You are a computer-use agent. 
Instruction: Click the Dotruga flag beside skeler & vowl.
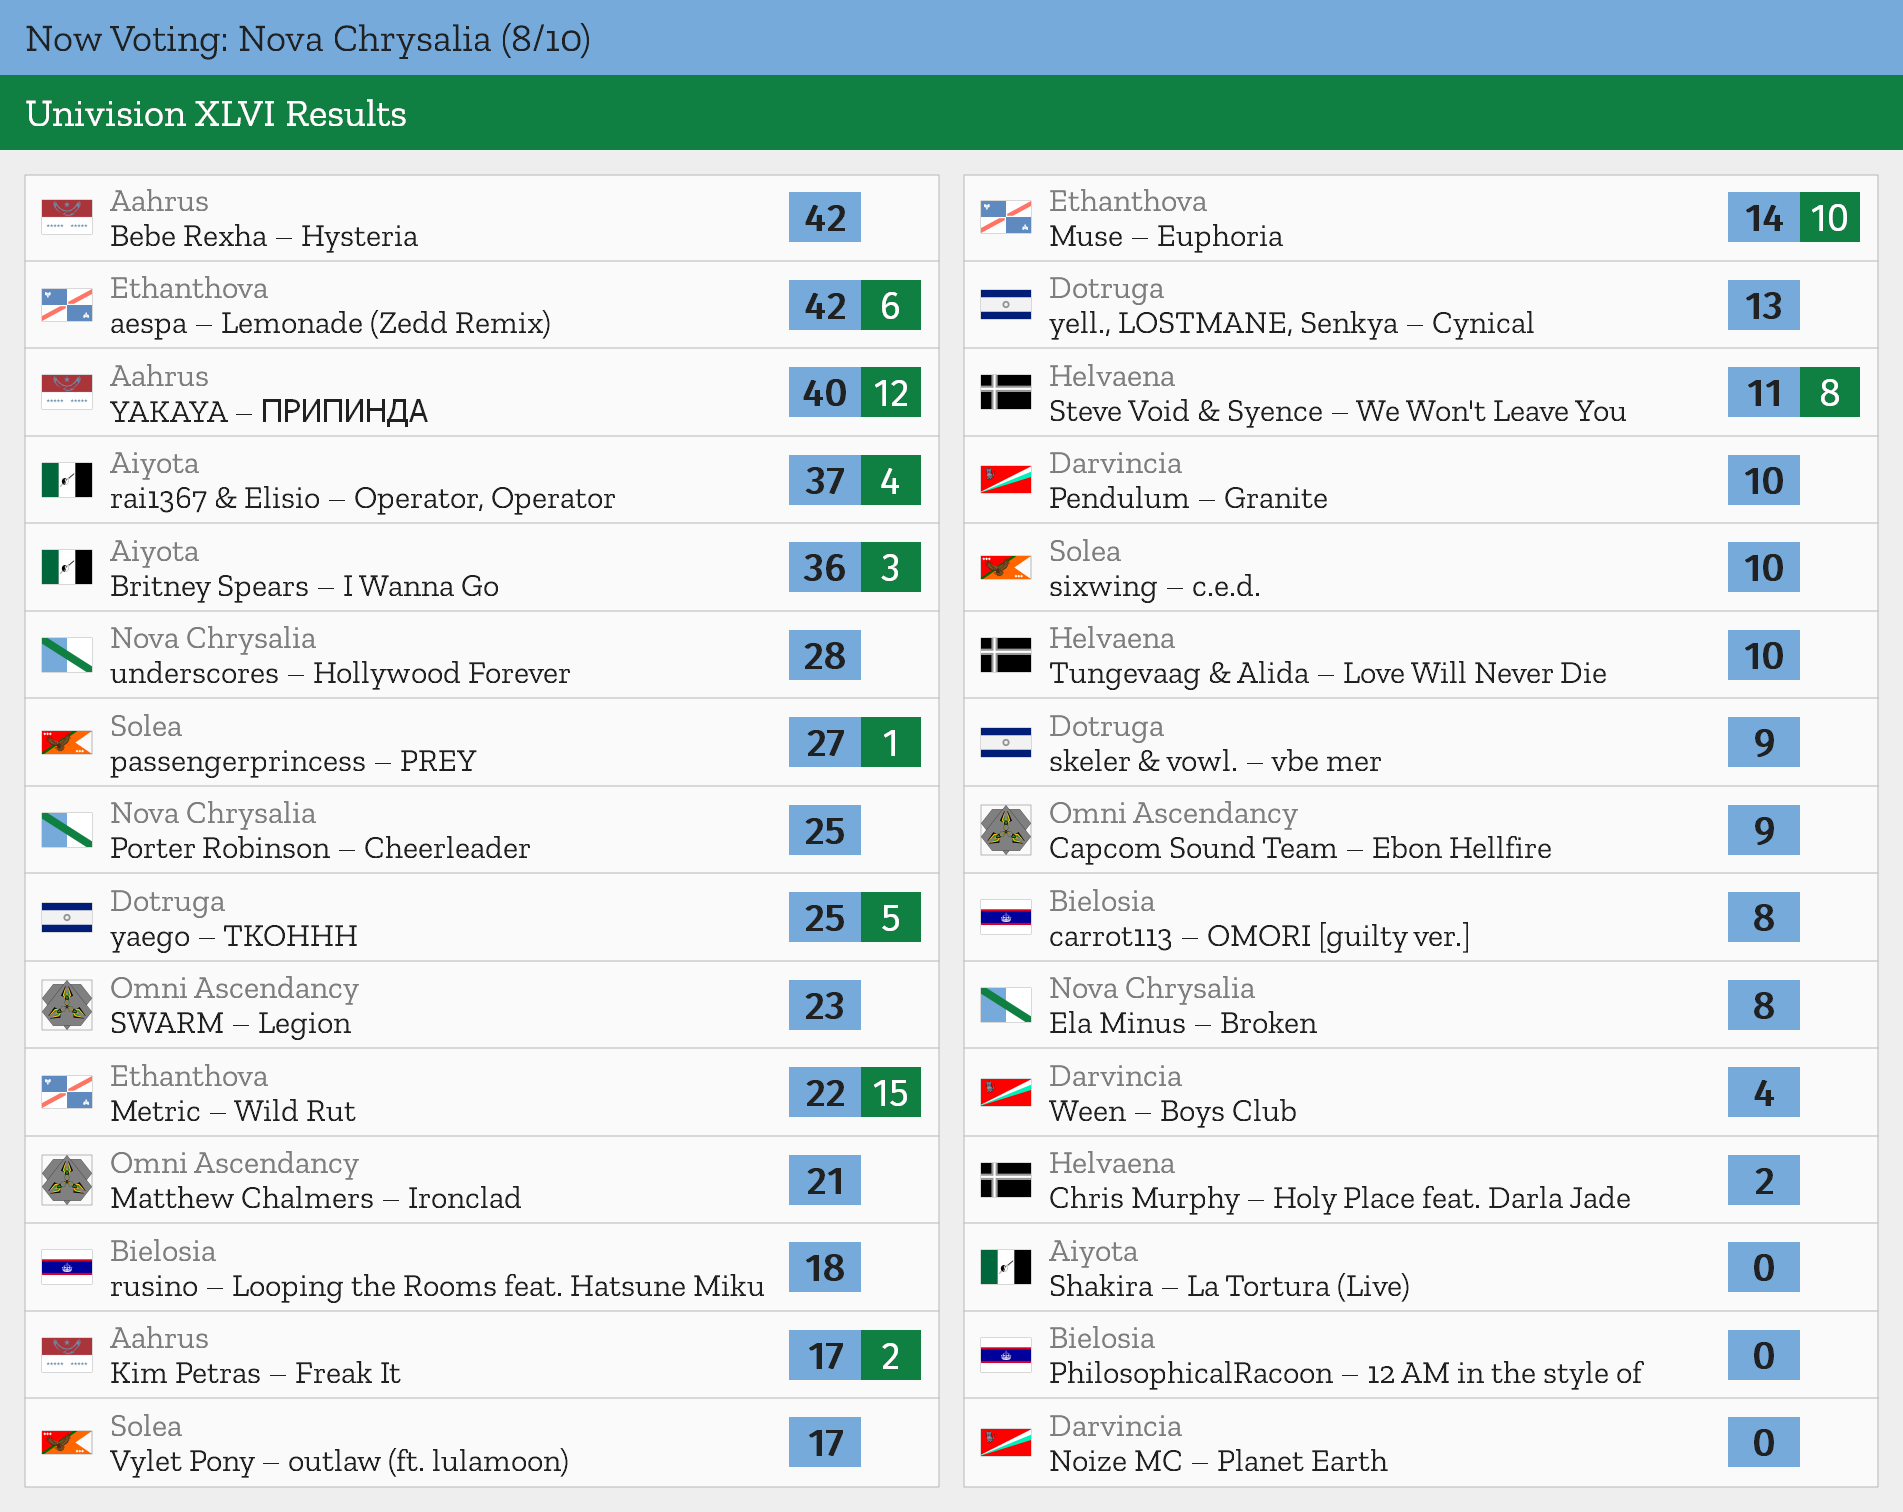click(1006, 742)
